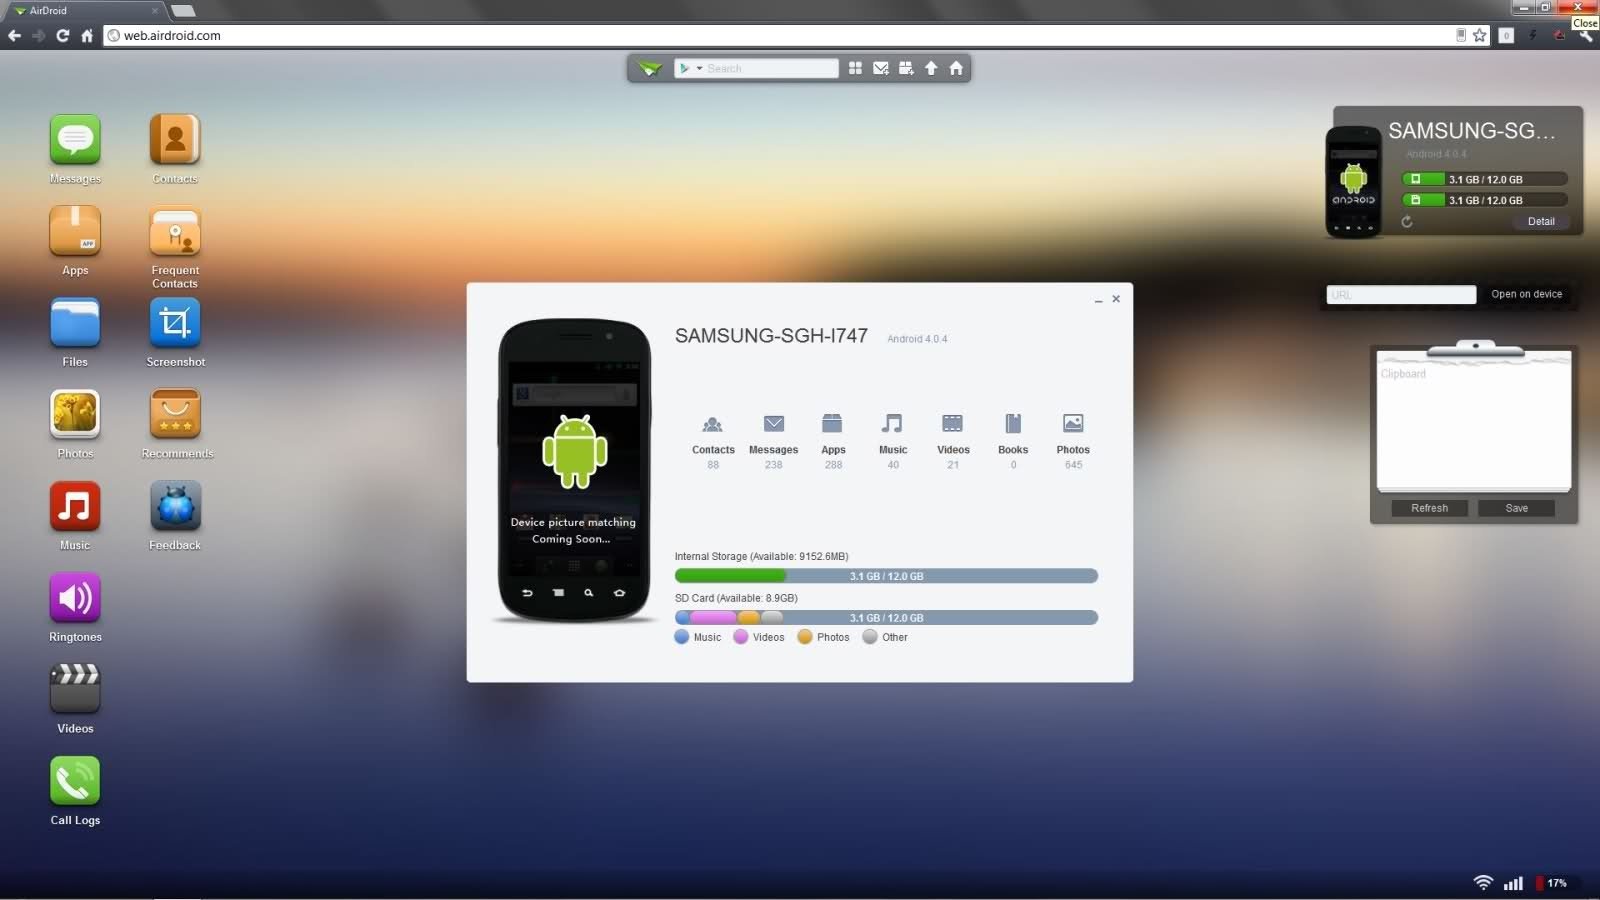Image resolution: width=1600 pixels, height=900 pixels.
Task: Click the phone image in detail dialog
Action: [x=575, y=471]
